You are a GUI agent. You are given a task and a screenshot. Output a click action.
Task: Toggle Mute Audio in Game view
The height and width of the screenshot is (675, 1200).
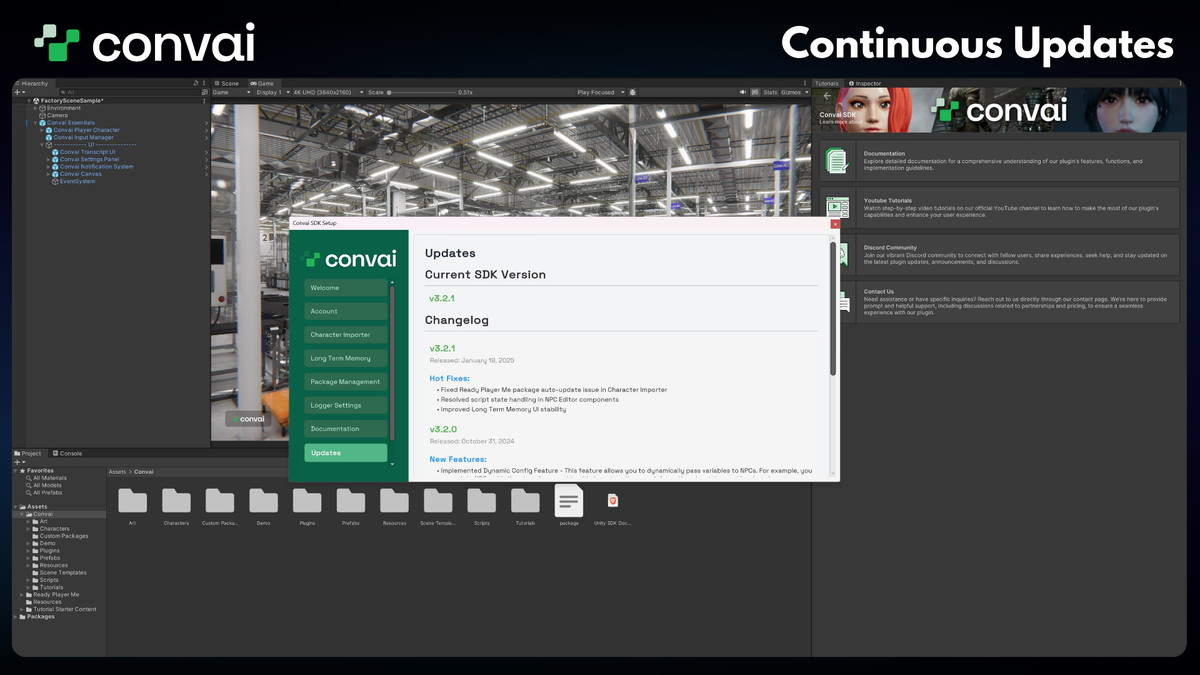coord(743,92)
